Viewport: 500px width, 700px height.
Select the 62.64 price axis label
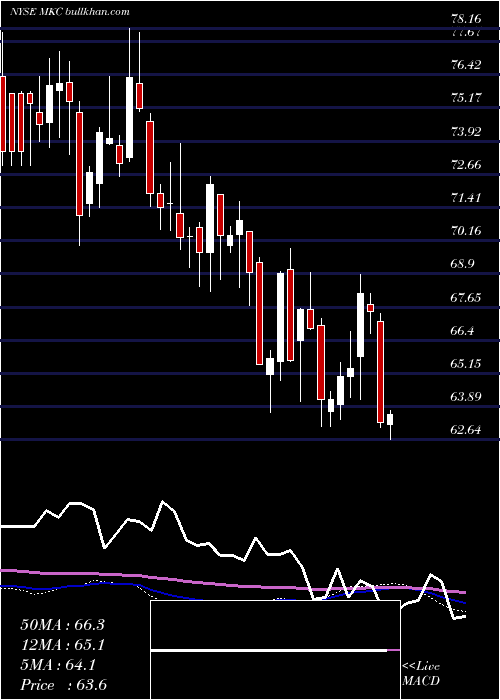coord(466,430)
